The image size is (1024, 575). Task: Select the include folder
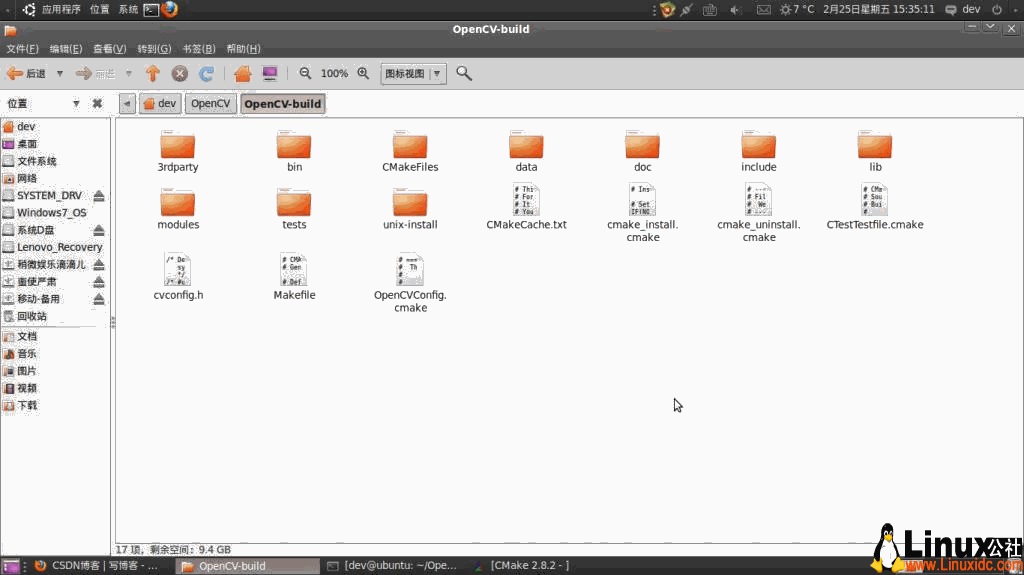coord(759,151)
